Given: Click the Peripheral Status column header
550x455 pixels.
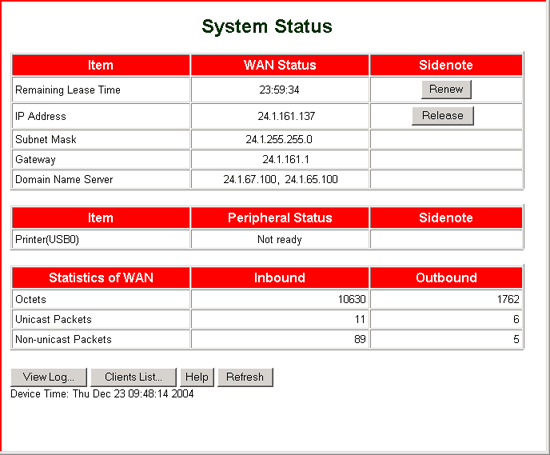Looking at the screenshot, I should click(x=280, y=218).
